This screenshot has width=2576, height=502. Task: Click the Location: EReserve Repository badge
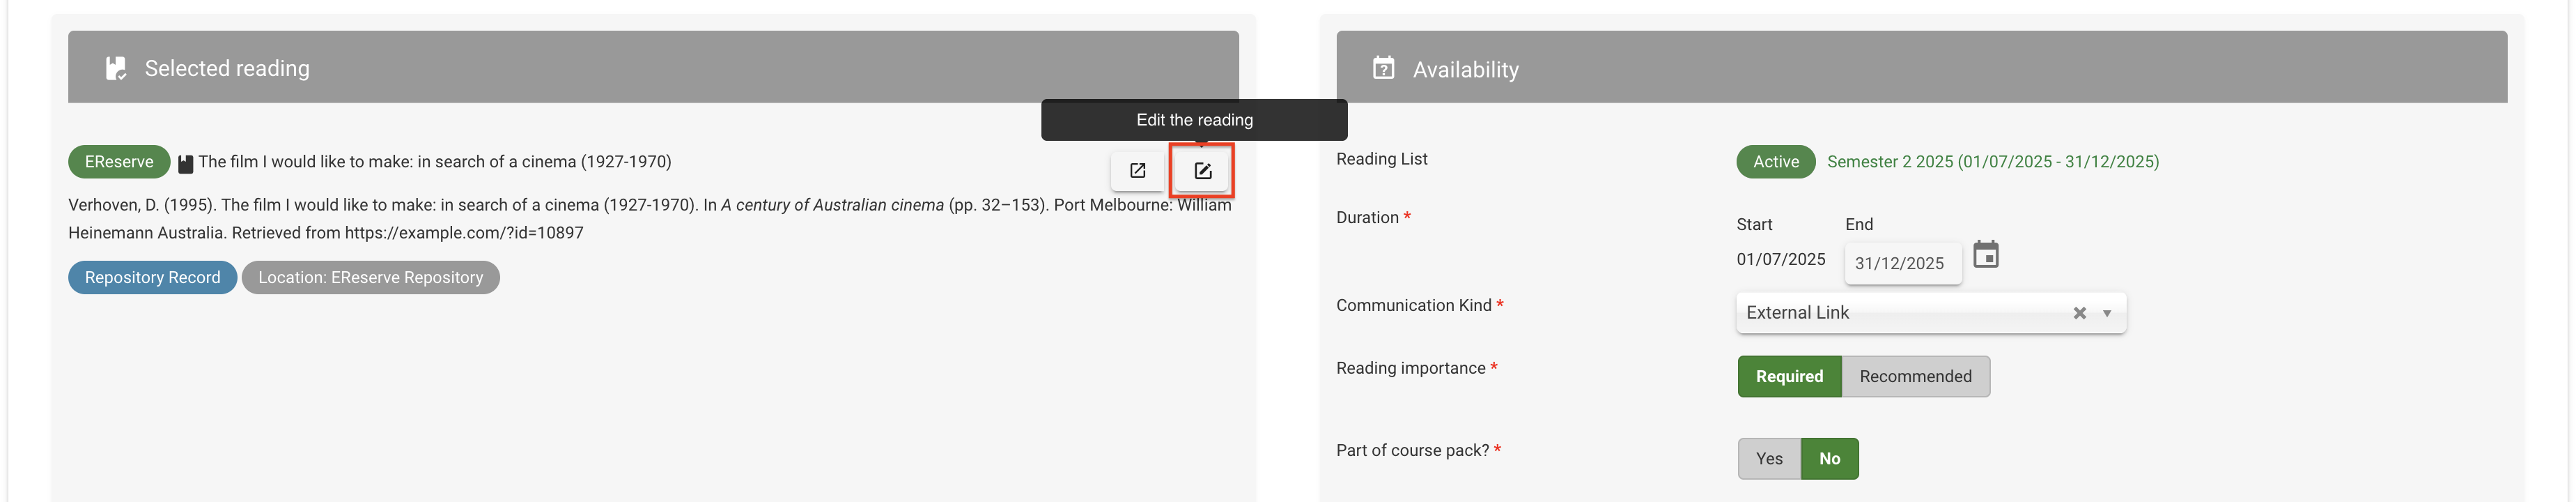(370, 277)
